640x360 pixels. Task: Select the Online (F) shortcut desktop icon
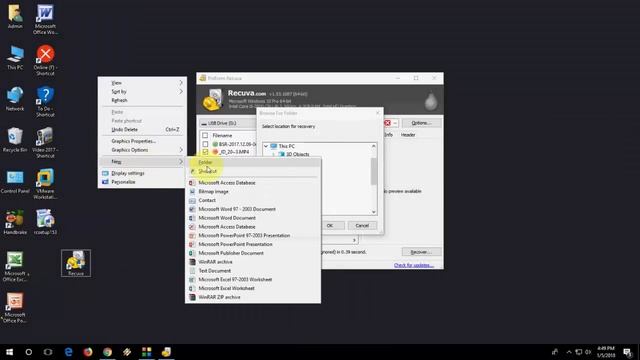45,60
